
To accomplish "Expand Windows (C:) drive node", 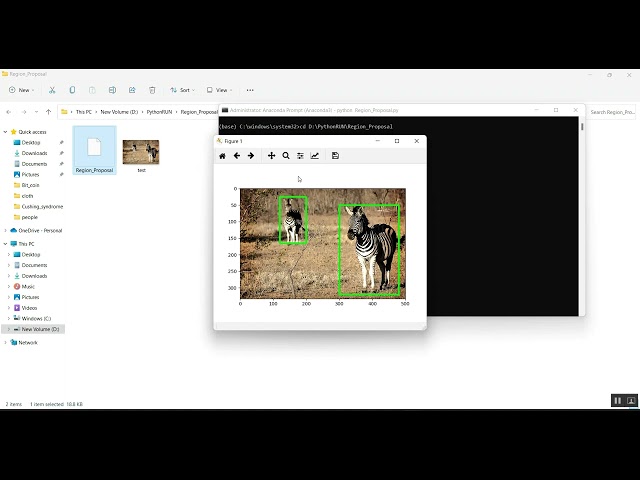I will (9, 318).
